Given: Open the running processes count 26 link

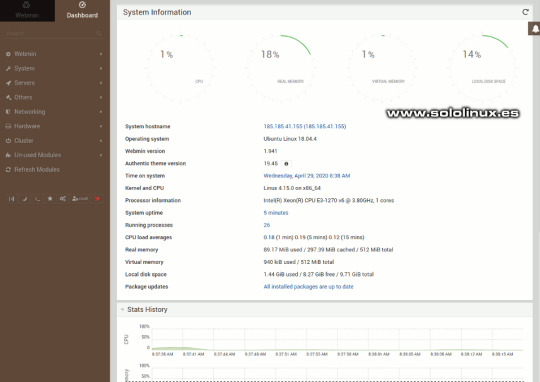Looking at the screenshot, I should tap(267, 225).
